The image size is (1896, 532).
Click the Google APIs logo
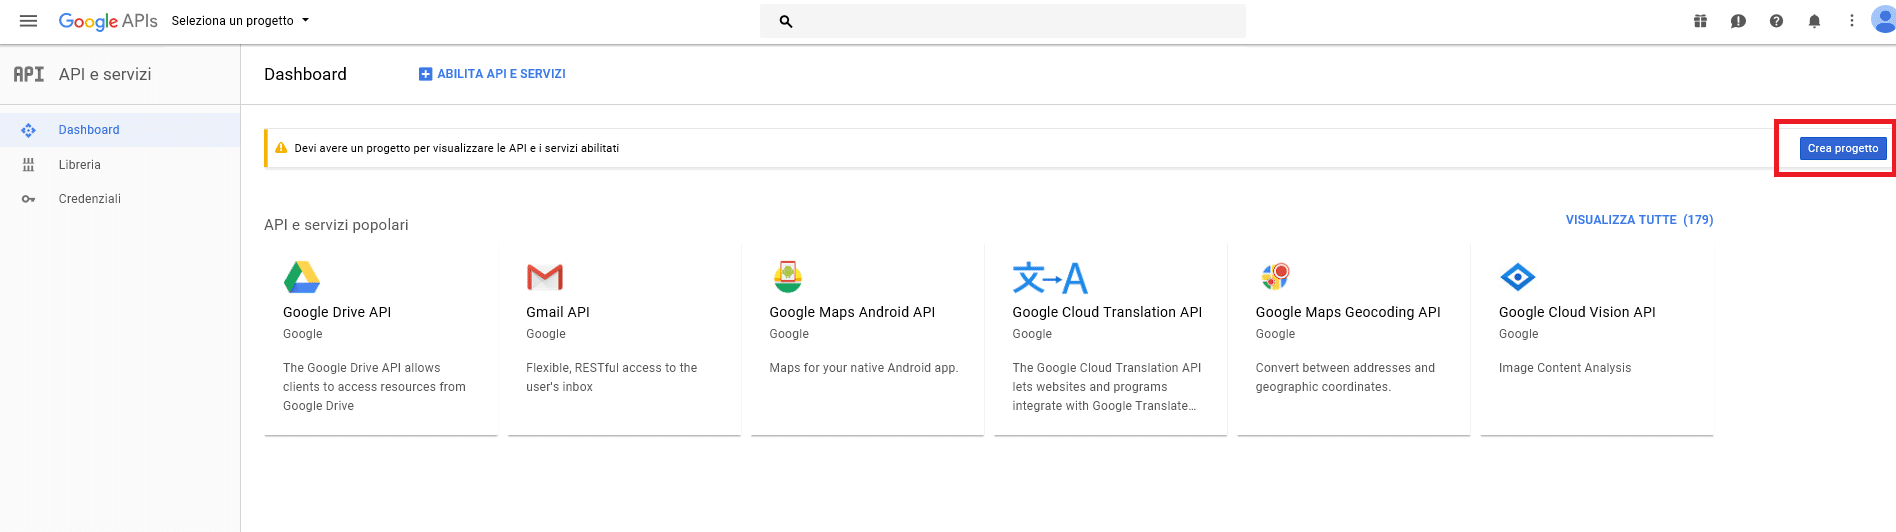108,21
